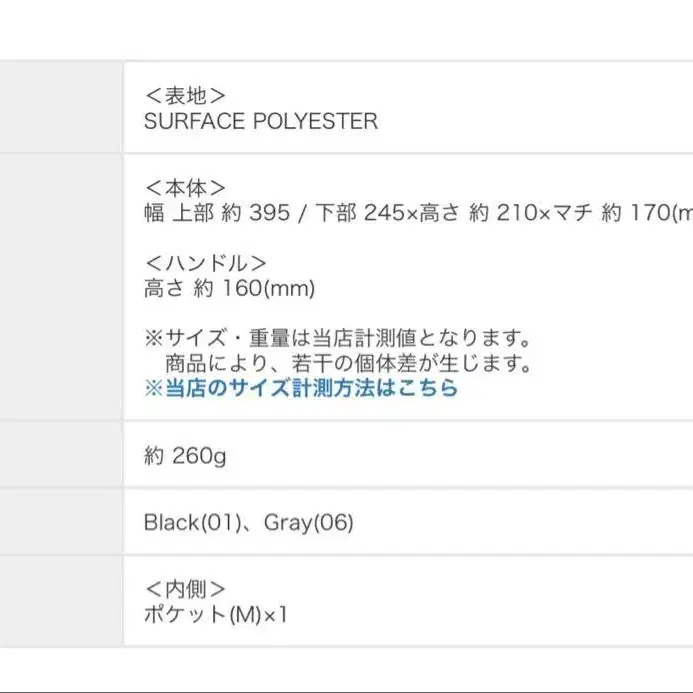This screenshot has width=693, height=693.
Task: Click the gray header cell beside the 本体 size row
Action: pos(61,287)
